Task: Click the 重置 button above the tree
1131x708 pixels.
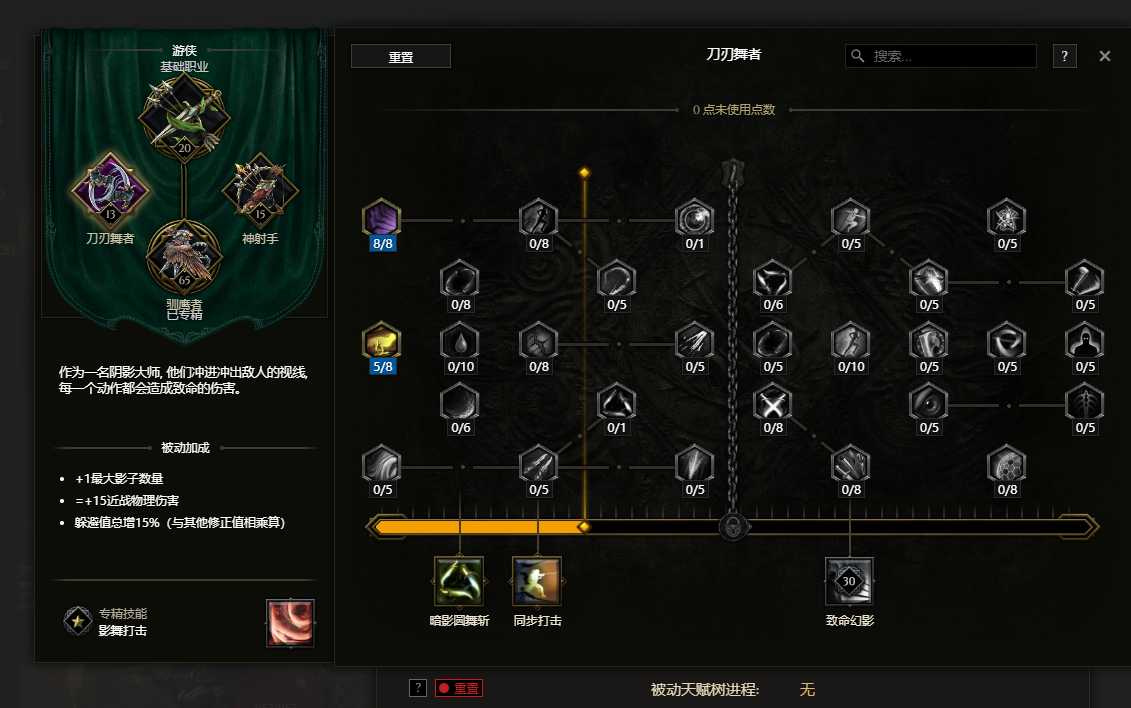Action: tap(401, 56)
